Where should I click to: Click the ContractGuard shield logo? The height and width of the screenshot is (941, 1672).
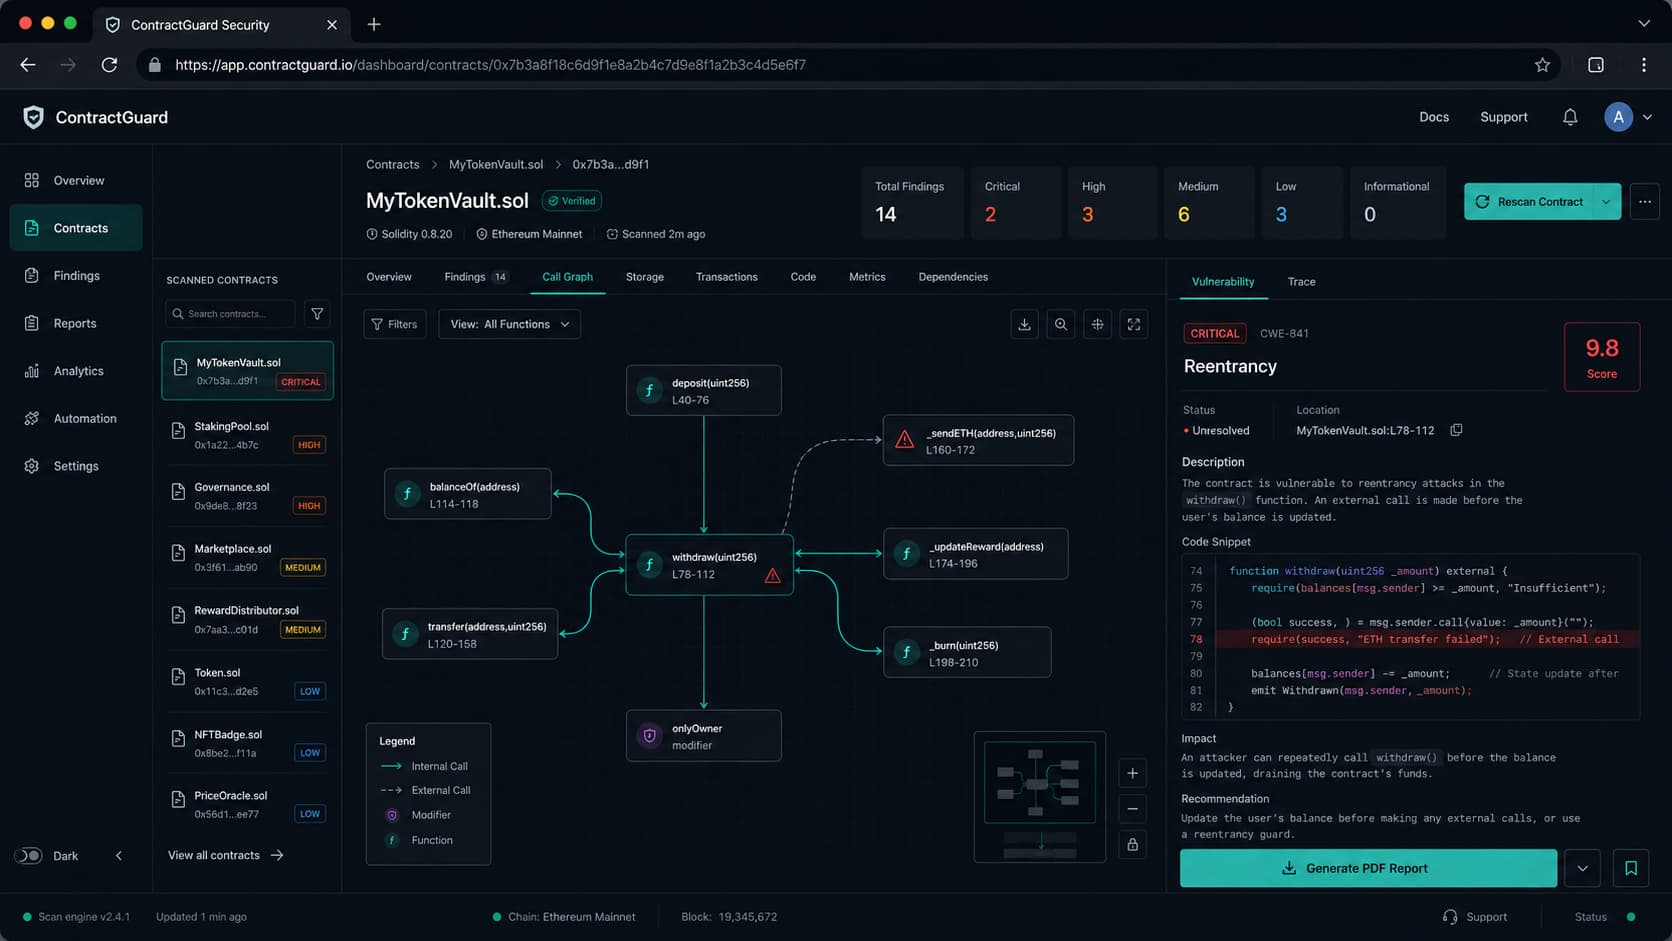tap(33, 117)
